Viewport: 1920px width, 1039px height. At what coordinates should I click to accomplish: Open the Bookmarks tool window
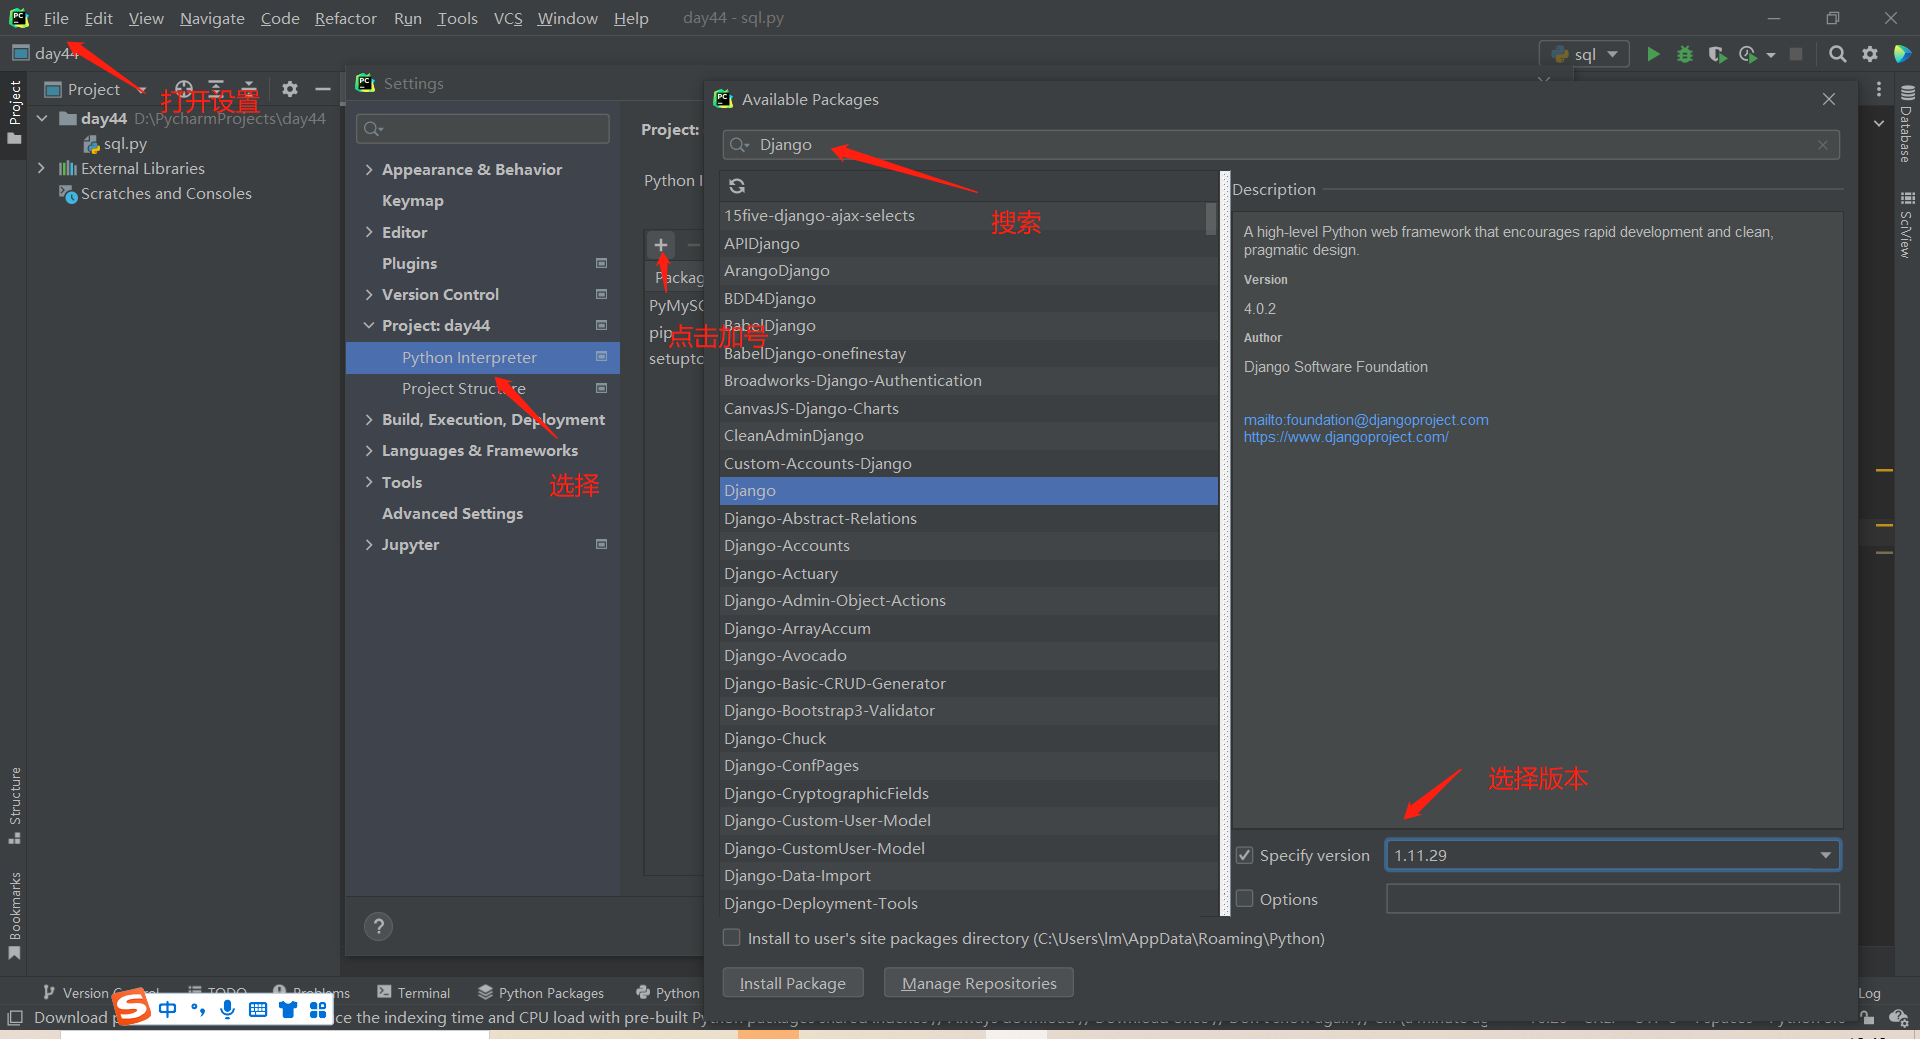15,915
